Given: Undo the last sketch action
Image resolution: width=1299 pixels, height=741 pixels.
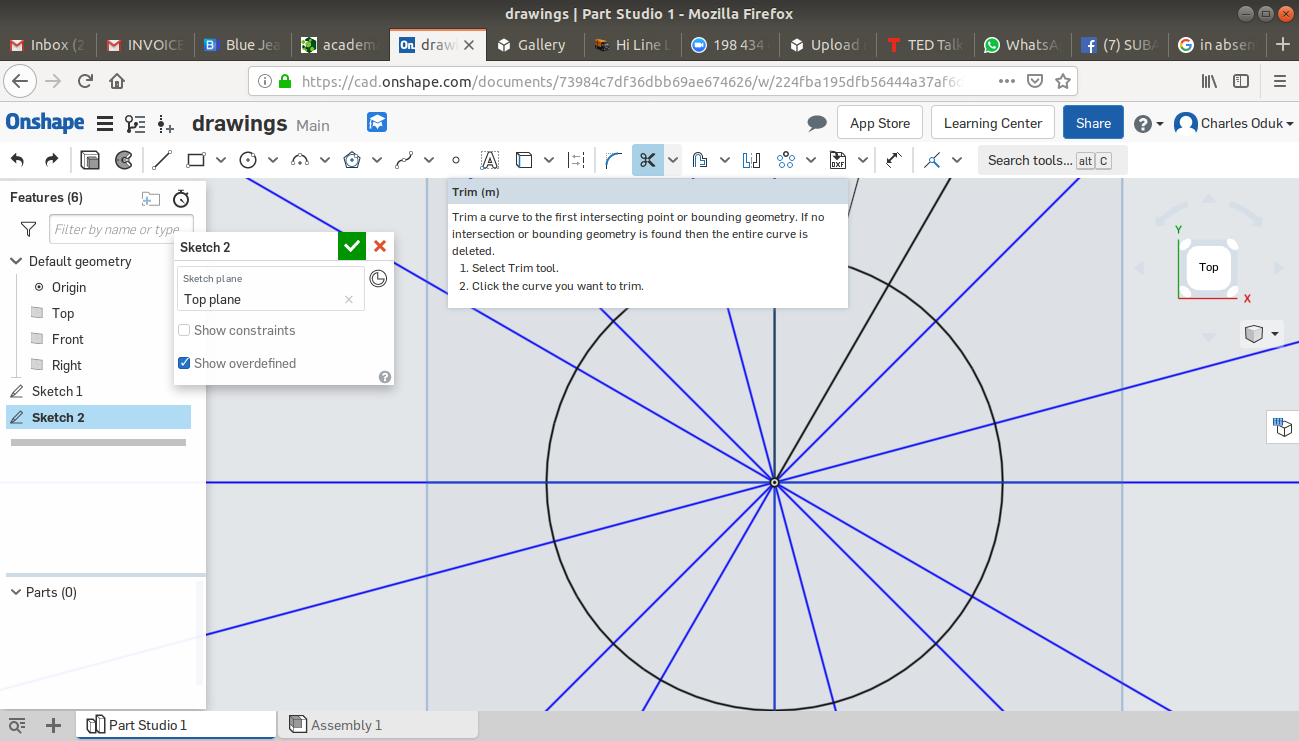Looking at the screenshot, I should click(18, 160).
